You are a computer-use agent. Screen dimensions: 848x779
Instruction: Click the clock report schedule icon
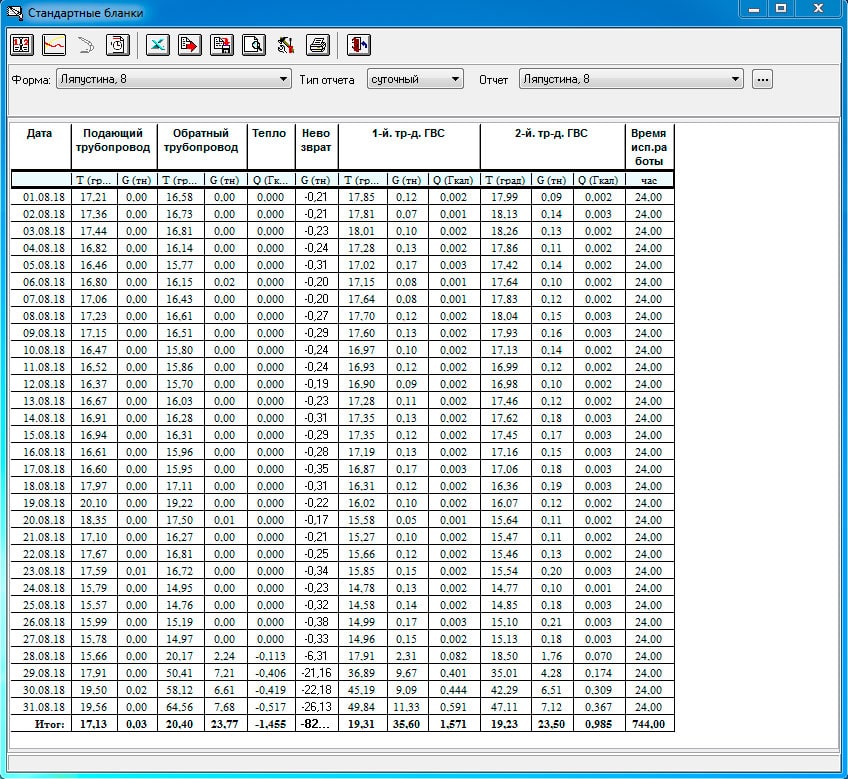[x=118, y=44]
